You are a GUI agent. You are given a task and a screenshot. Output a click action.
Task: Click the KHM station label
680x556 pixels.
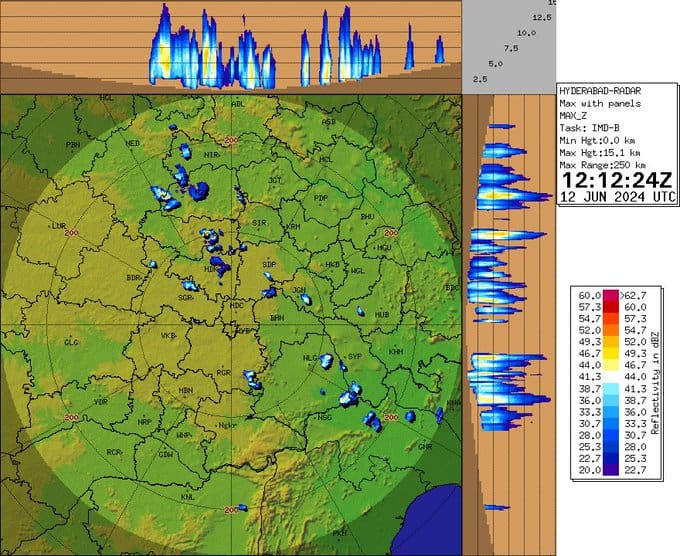[396, 352]
